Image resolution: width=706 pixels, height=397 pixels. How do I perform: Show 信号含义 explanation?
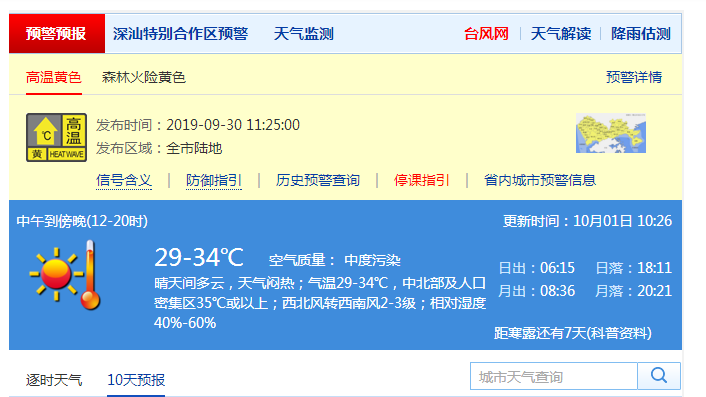coord(124,180)
